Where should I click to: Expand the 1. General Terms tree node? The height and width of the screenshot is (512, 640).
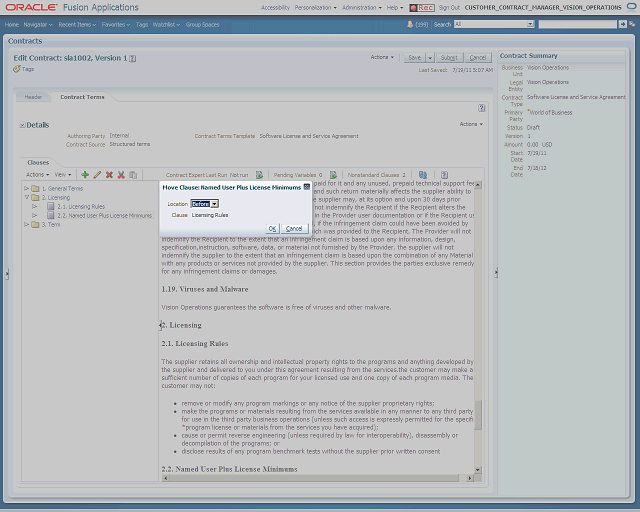point(26,189)
